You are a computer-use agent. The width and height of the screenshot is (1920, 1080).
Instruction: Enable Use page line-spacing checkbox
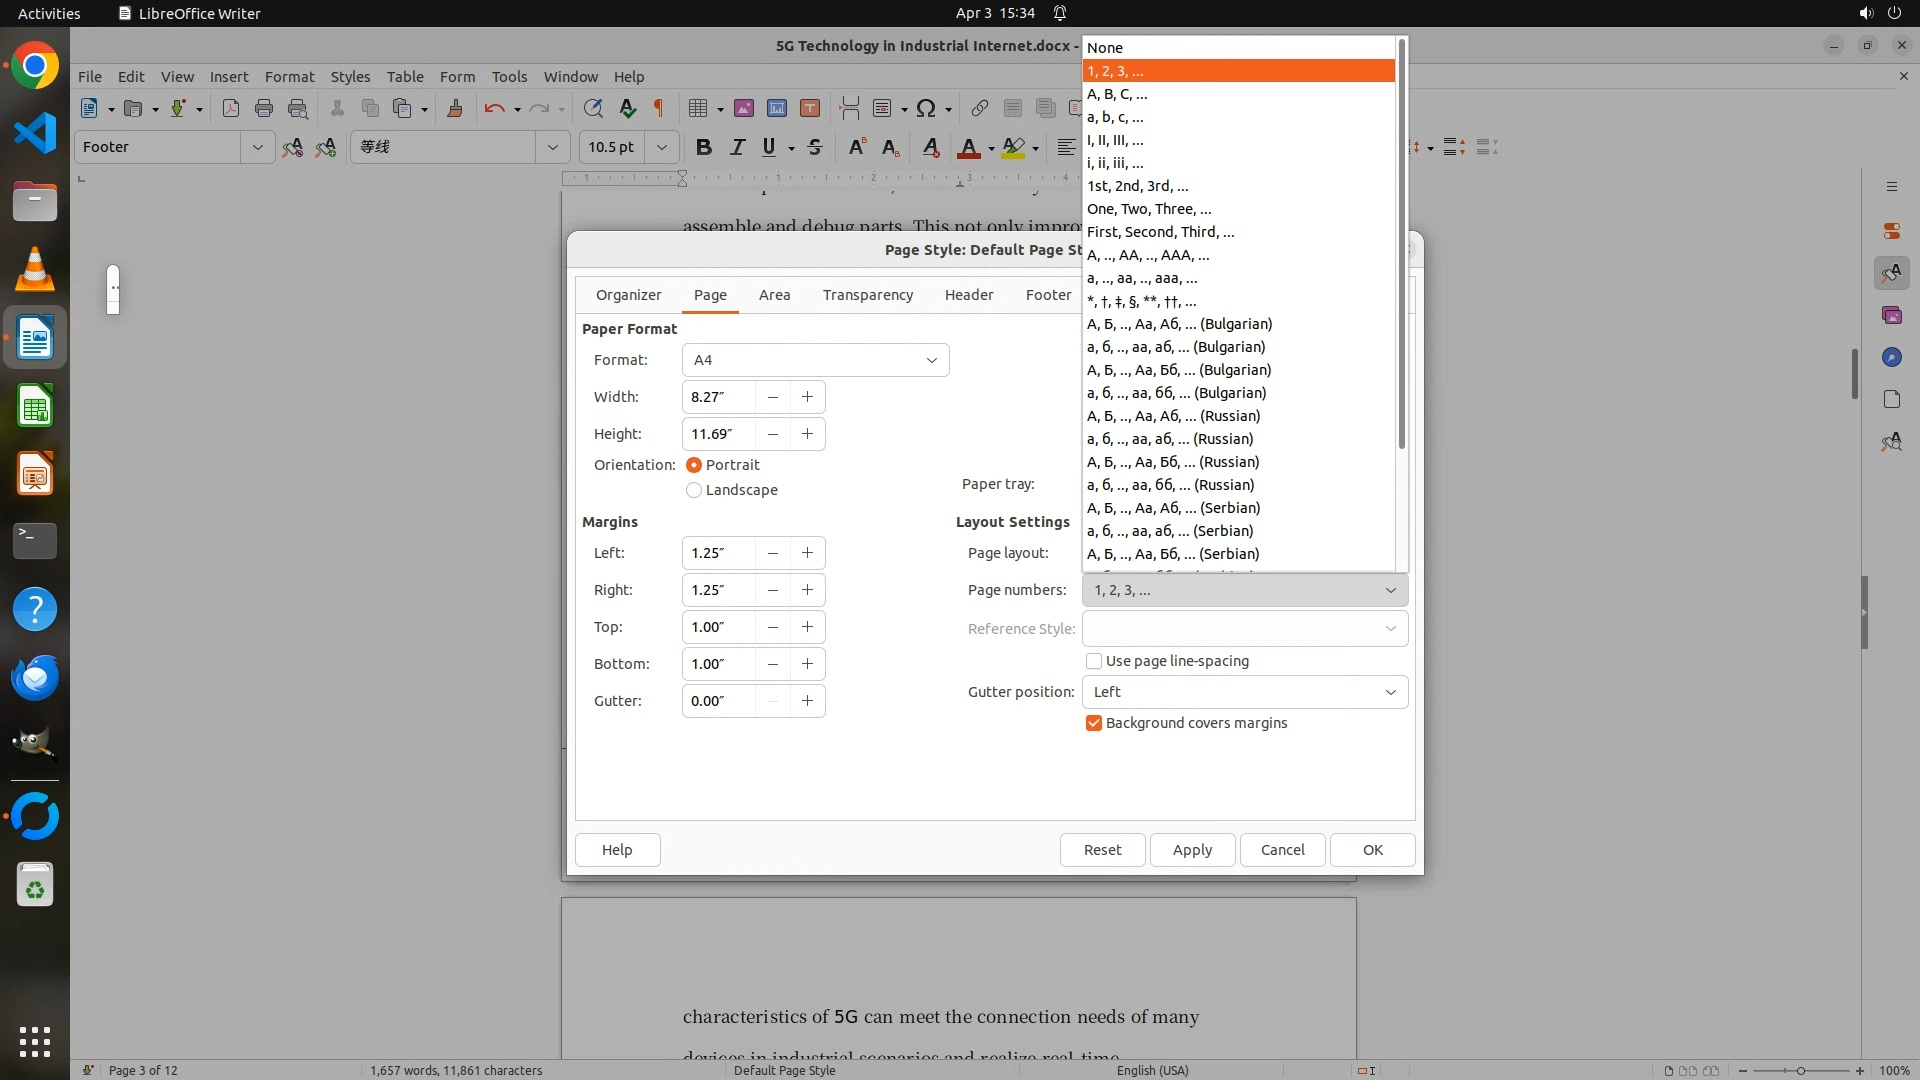(x=1094, y=661)
